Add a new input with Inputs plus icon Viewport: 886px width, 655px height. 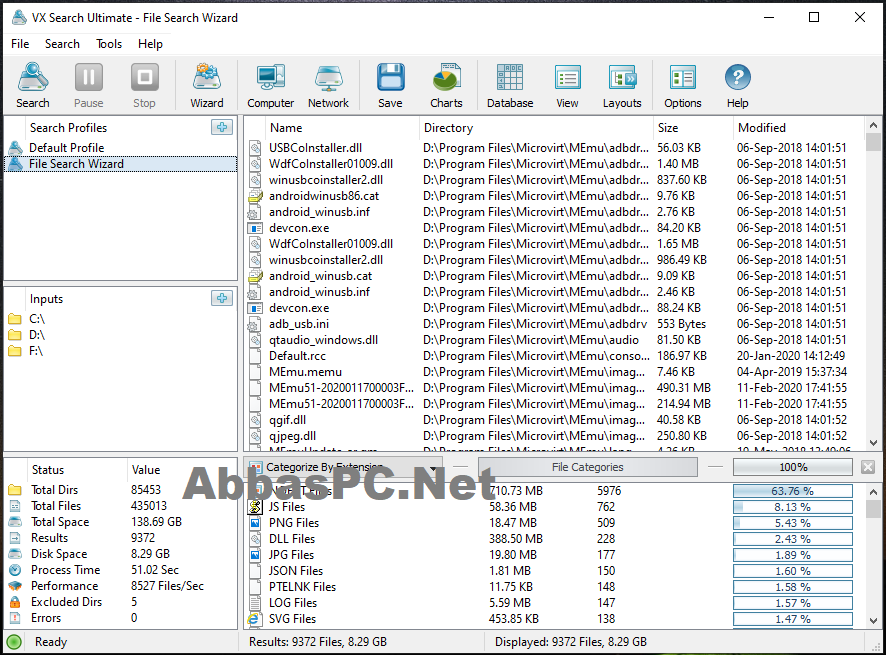coord(222,298)
